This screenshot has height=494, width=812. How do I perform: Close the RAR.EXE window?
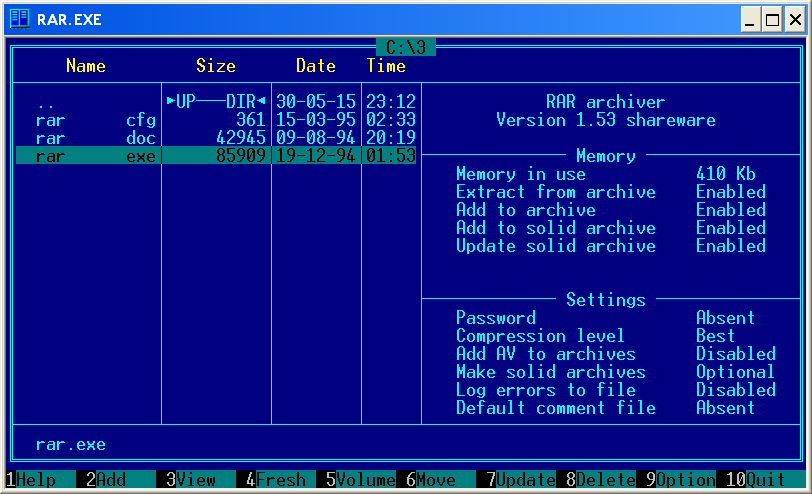795,20
